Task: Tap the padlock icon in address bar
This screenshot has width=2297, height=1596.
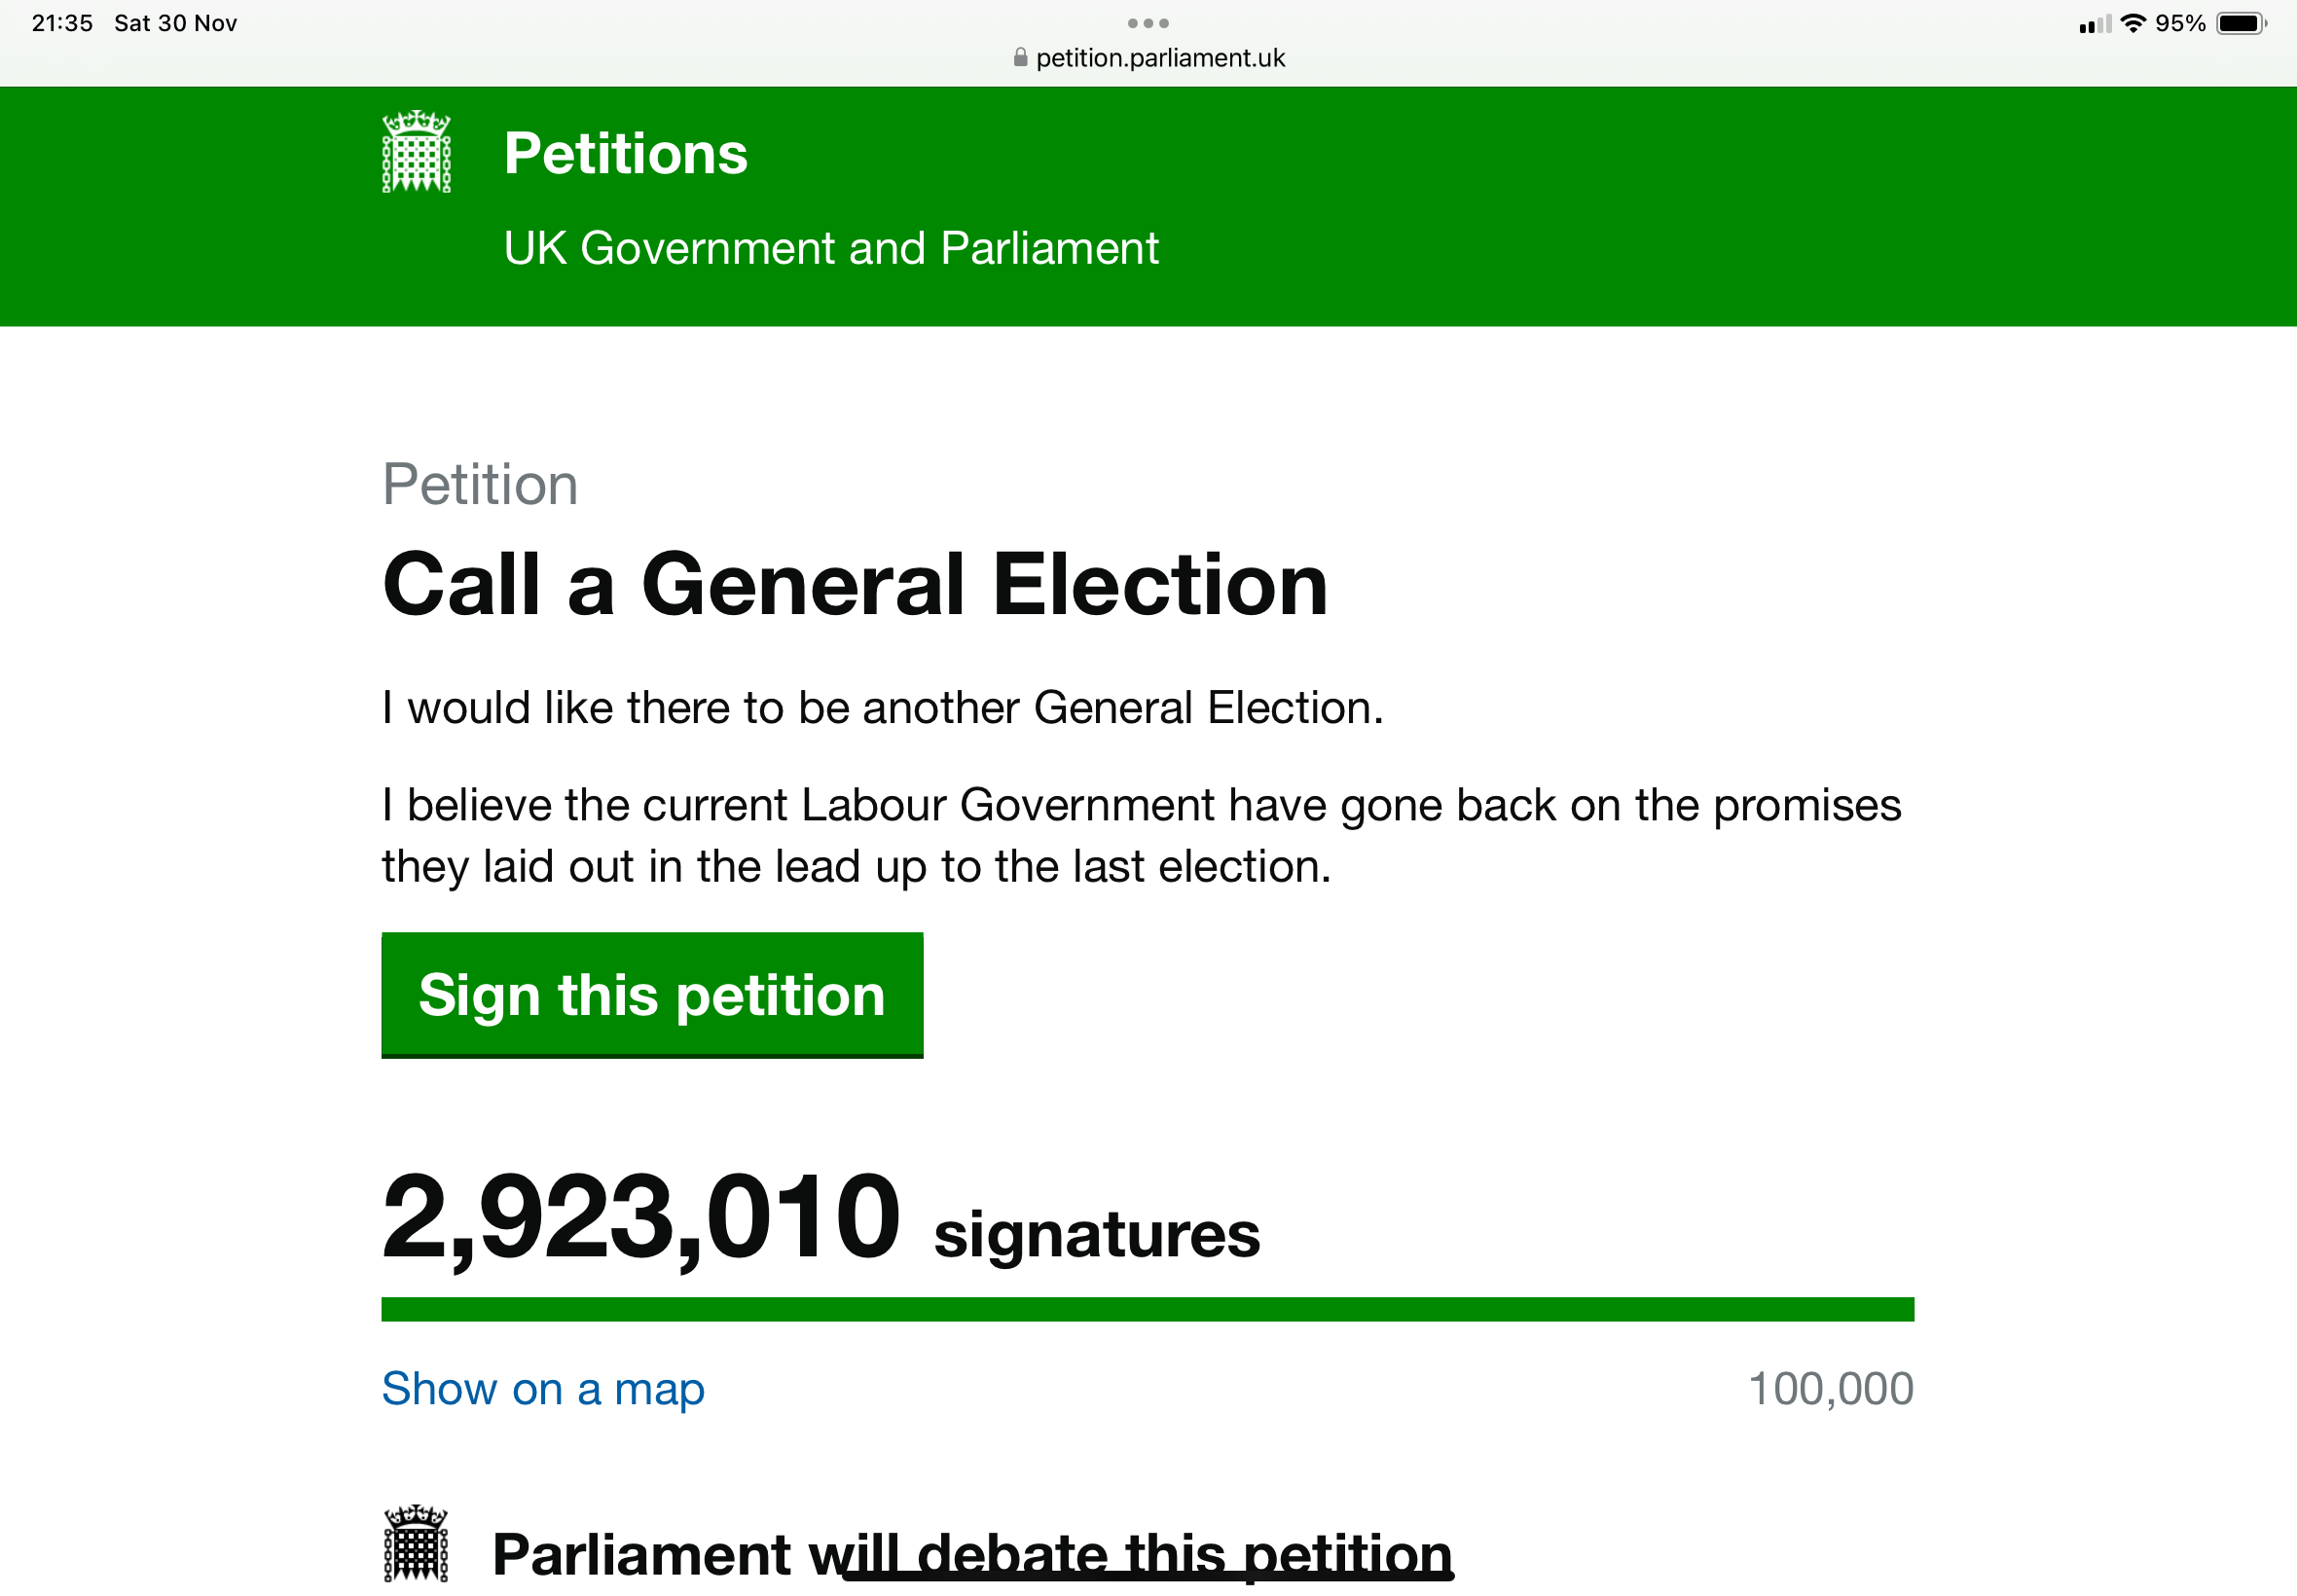Action: pyautogui.click(x=1020, y=58)
